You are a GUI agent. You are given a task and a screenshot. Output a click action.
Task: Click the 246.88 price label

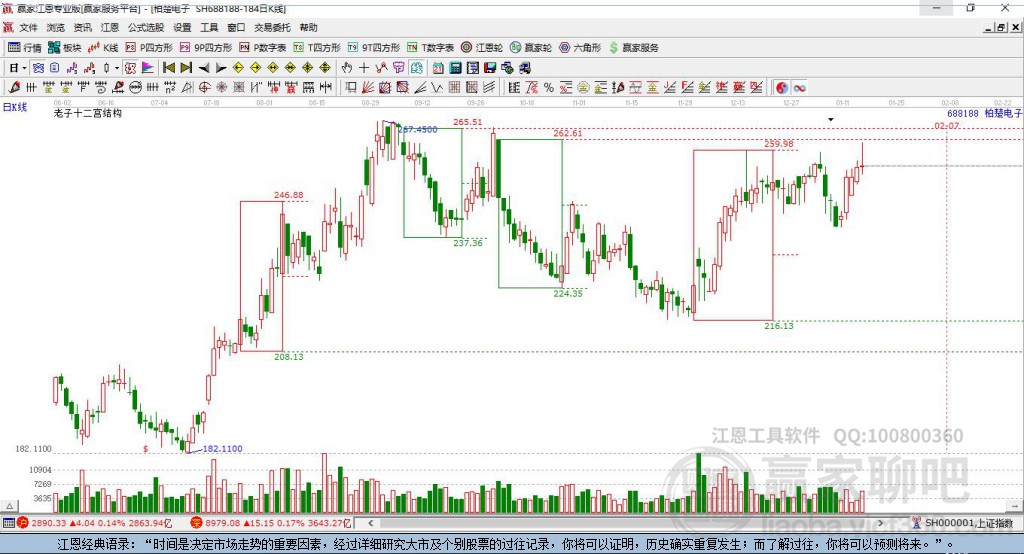coord(289,195)
